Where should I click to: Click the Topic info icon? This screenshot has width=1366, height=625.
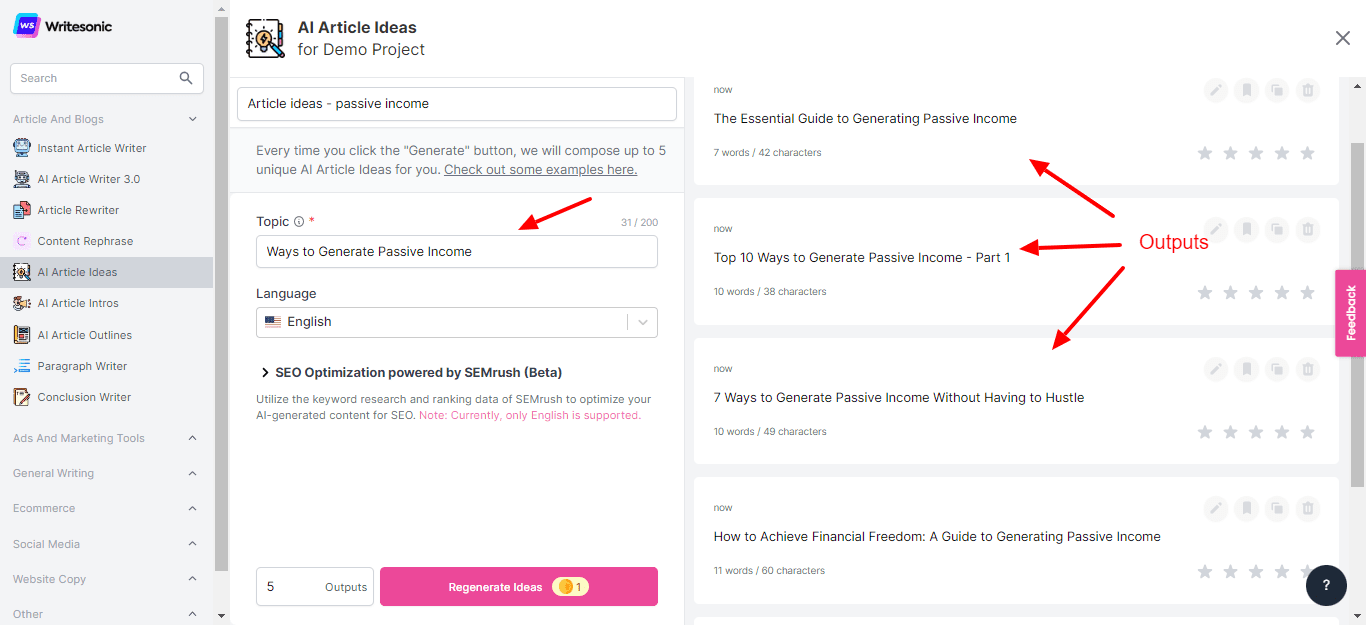tap(299, 222)
